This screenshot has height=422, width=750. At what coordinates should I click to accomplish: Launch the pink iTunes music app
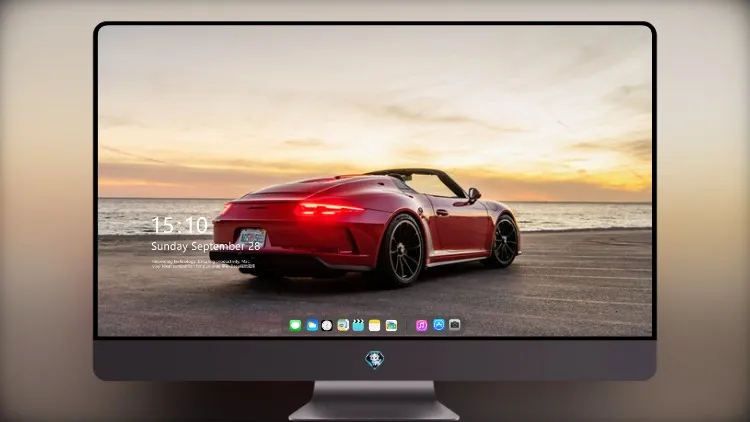(x=421, y=325)
